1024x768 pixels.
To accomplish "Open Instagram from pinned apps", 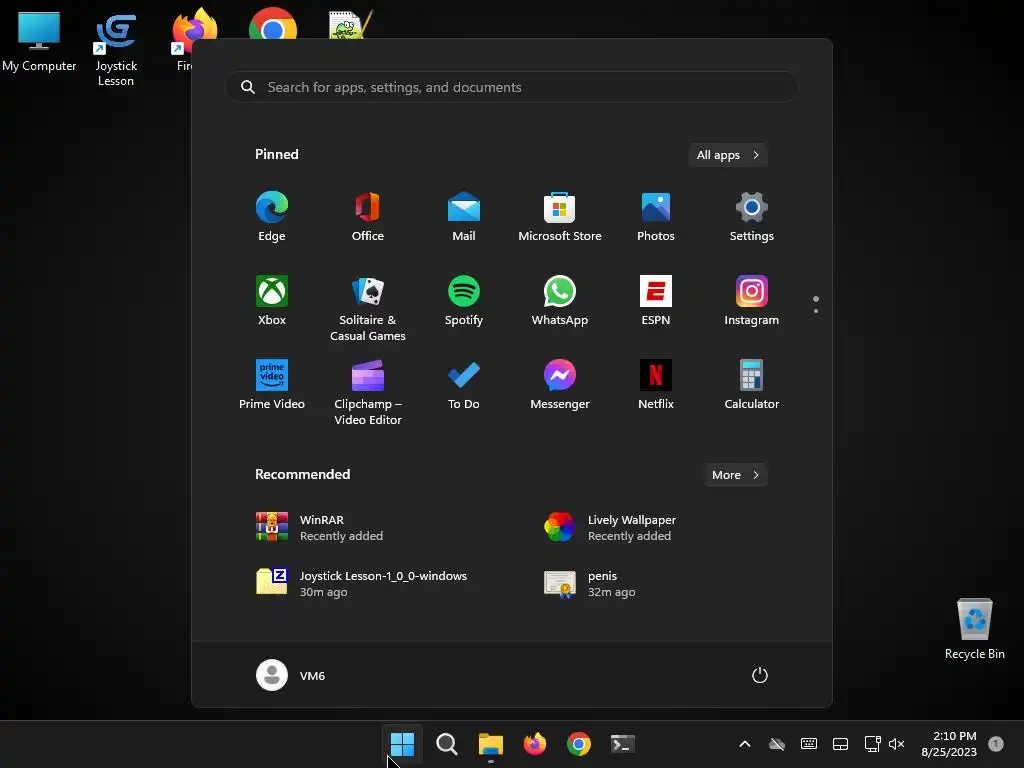I will pos(752,300).
